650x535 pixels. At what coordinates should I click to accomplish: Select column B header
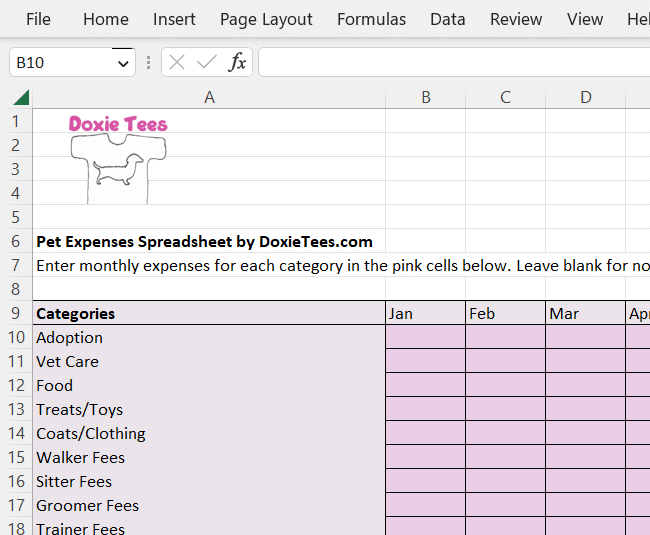pyautogui.click(x=426, y=97)
